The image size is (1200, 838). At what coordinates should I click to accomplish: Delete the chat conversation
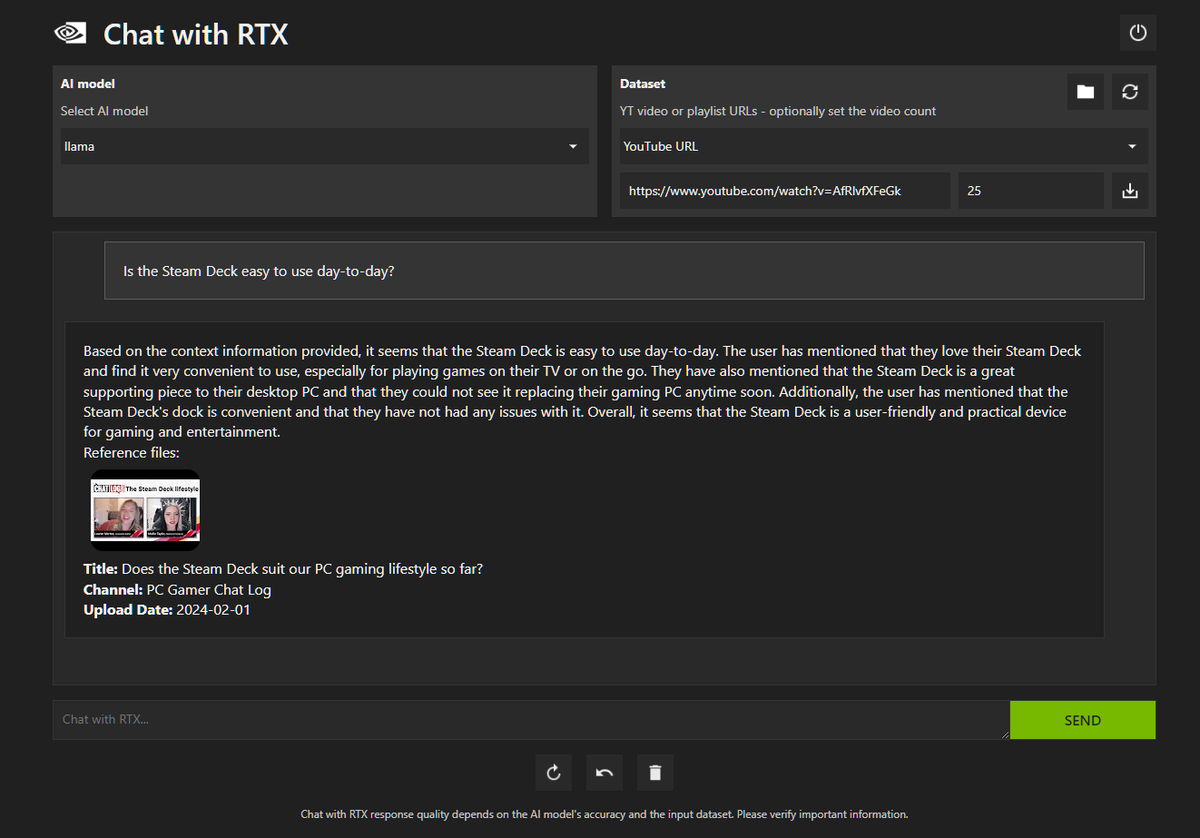point(655,772)
